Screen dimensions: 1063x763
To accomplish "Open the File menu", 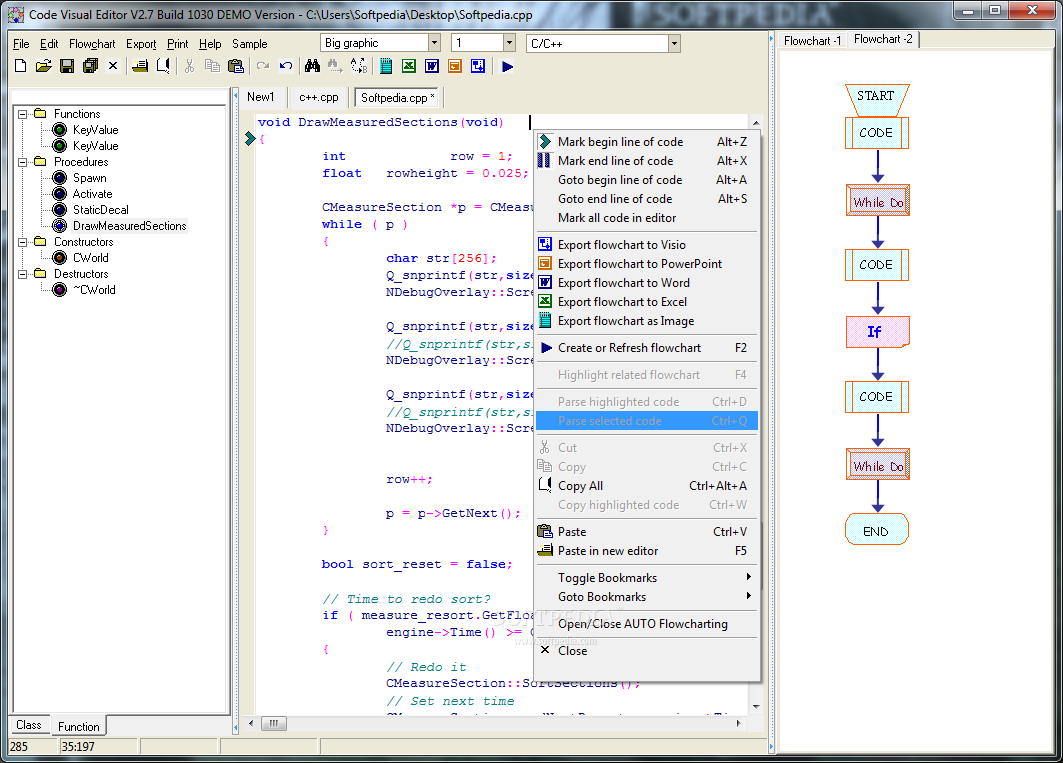I will [x=21, y=43].
